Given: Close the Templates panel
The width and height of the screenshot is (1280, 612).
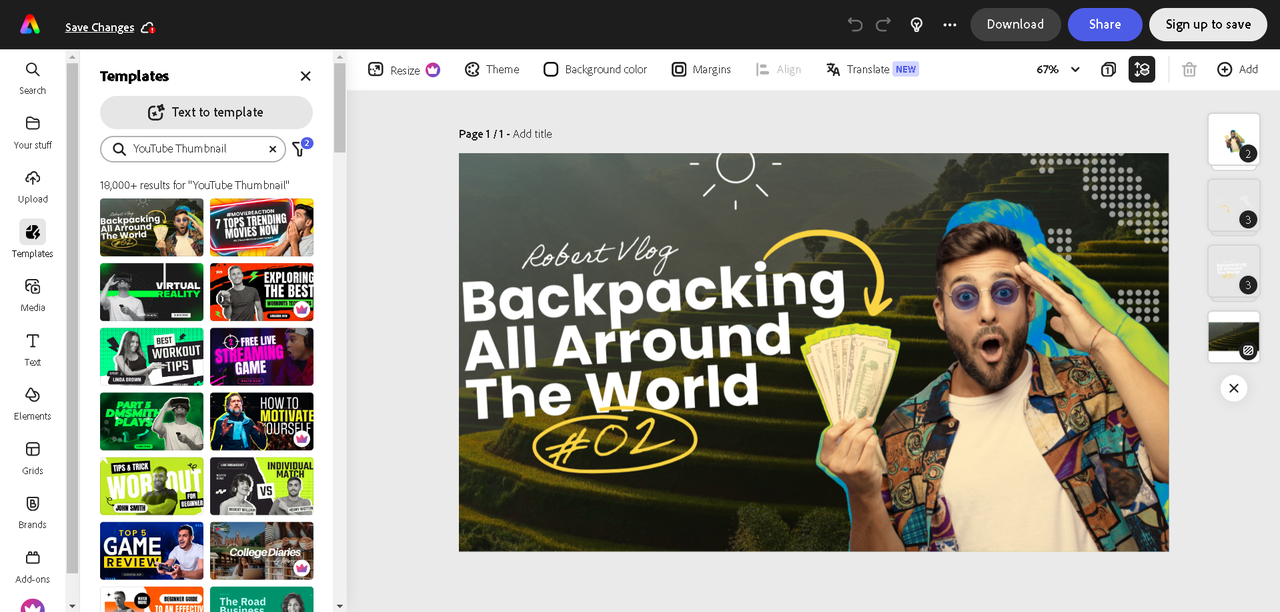Looking at the screenshot, I should 305,76.
